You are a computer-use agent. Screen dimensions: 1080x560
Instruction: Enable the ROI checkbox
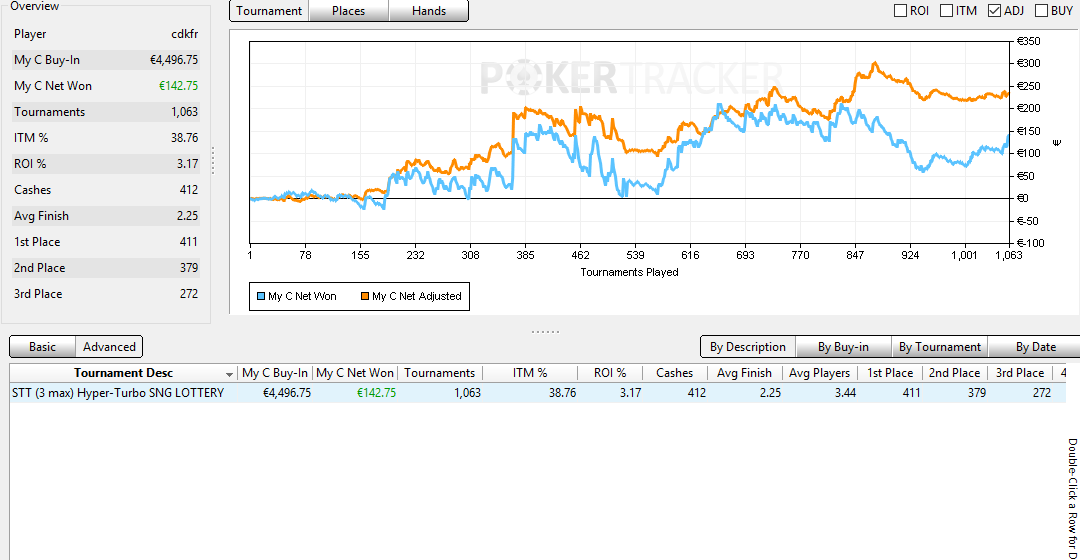point(900,10)
